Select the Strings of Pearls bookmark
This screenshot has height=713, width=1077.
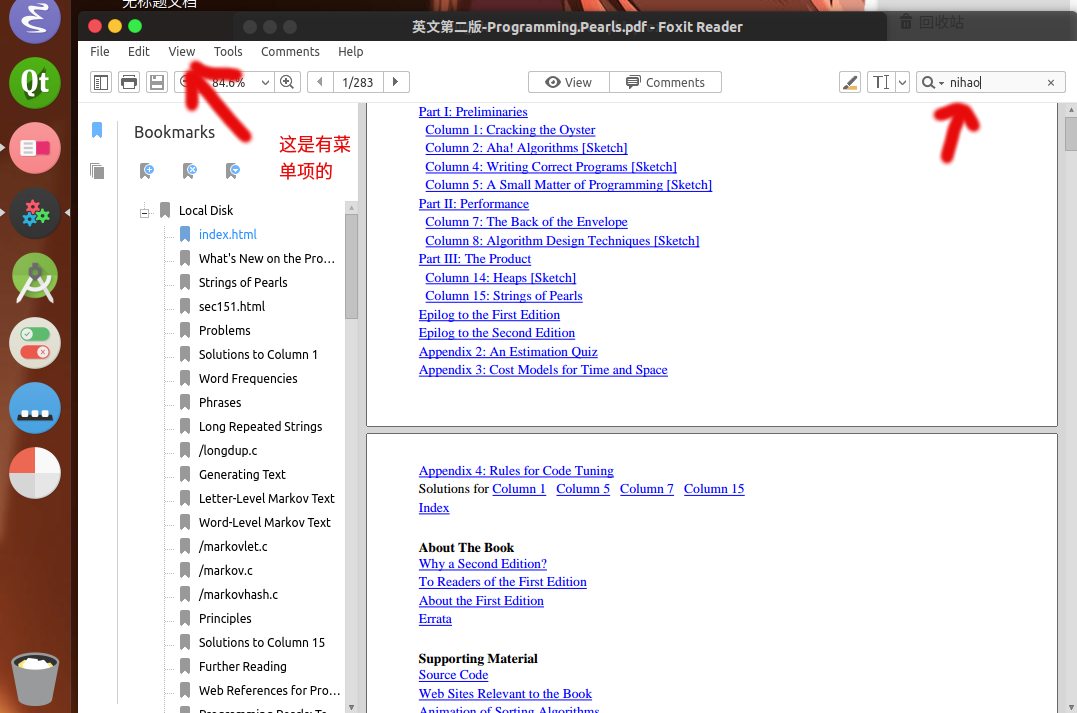coord(243,282)
